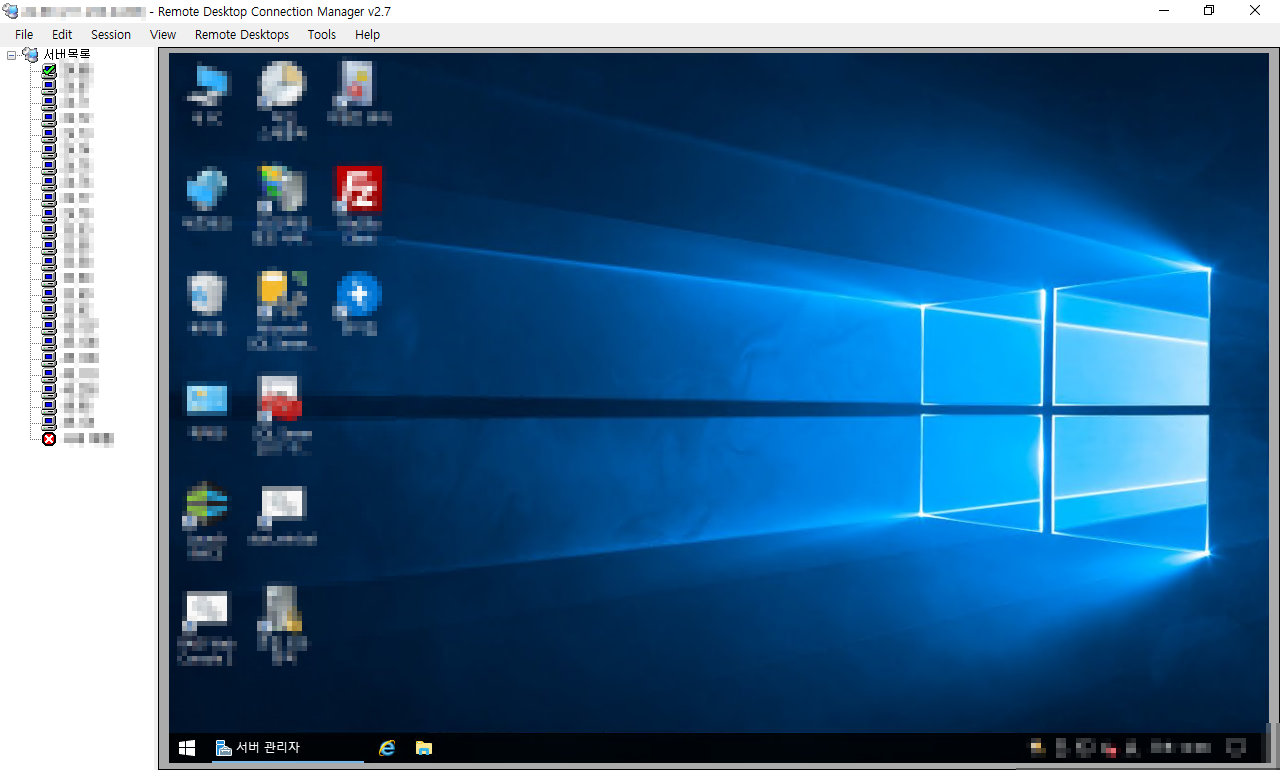The image size is (1280, 770).
Task: Select the connected server with green check
Action: (49, 71)
